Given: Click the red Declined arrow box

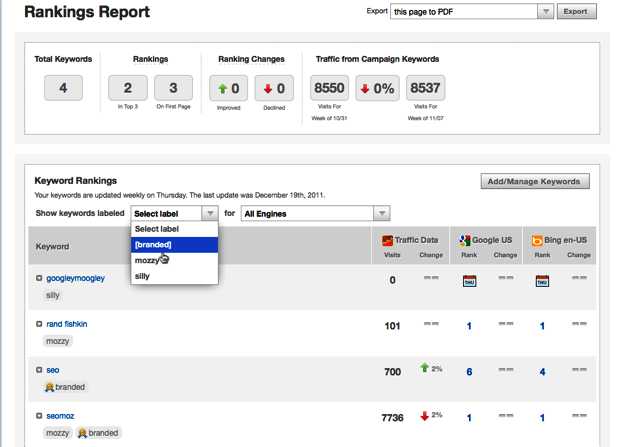Looking at the screenshot, I should [x=274, y=88].
